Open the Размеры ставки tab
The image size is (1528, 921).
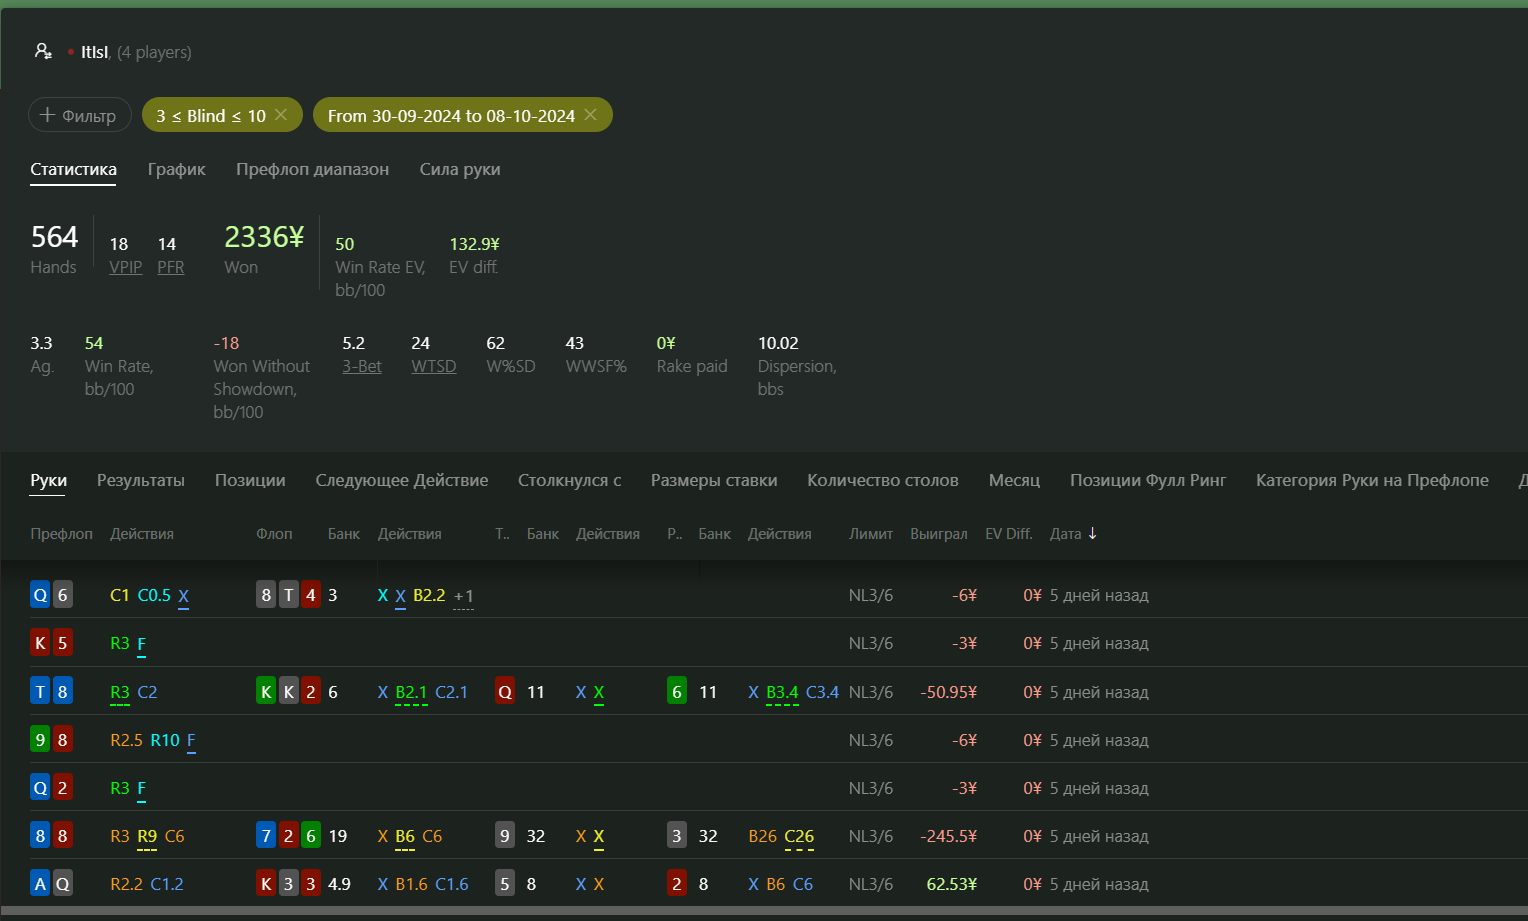714,480
